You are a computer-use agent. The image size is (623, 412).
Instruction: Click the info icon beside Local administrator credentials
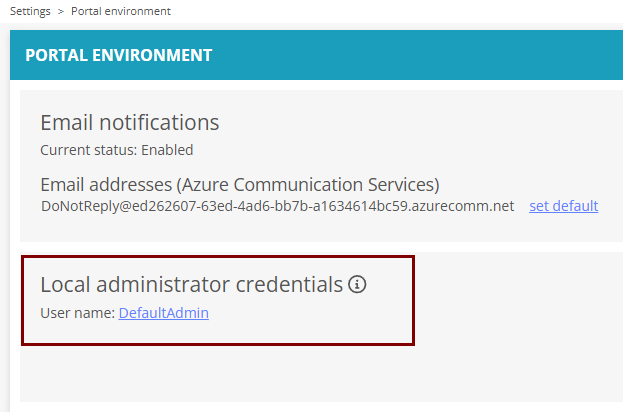(x=357, y=284)
